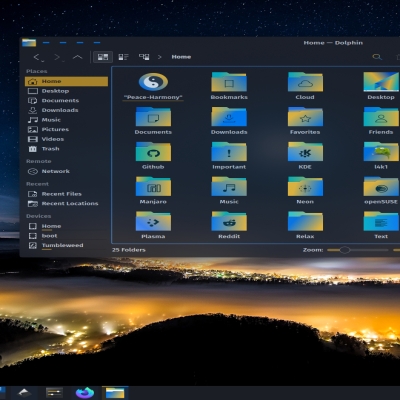The width and height of the screenshot is (400, 400).
Task: Switch to Compact view mode
Action: tap(123, 57)
